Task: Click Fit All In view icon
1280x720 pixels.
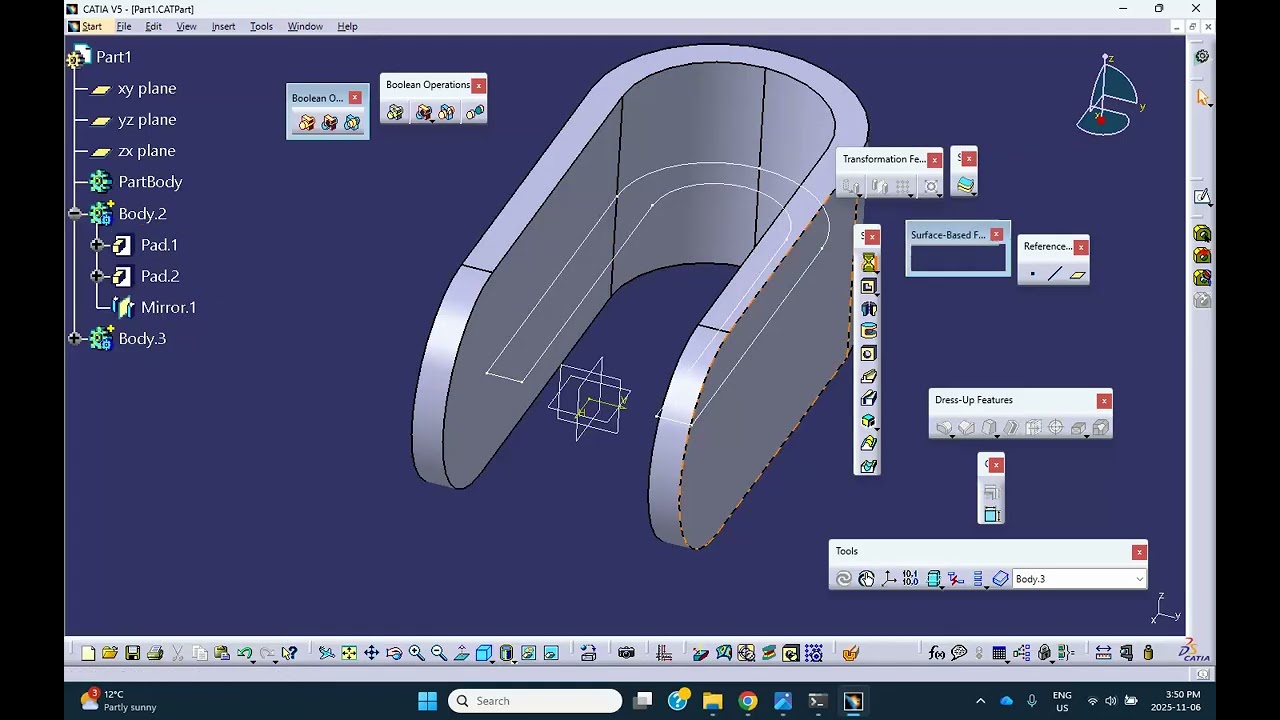Action: [x=349, y=653]
